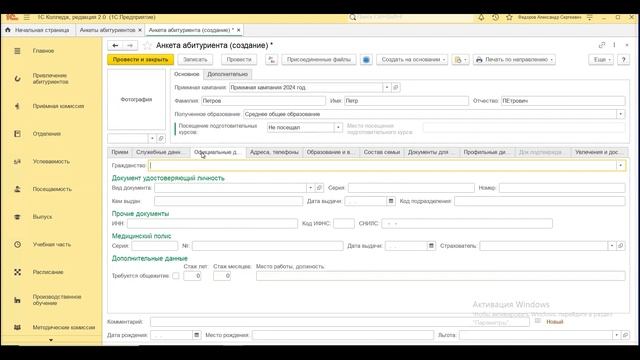This screenshot has width=640, height=360.
Task: Open the Печать по направлению dropdown
Action: [x=514, y=60]
